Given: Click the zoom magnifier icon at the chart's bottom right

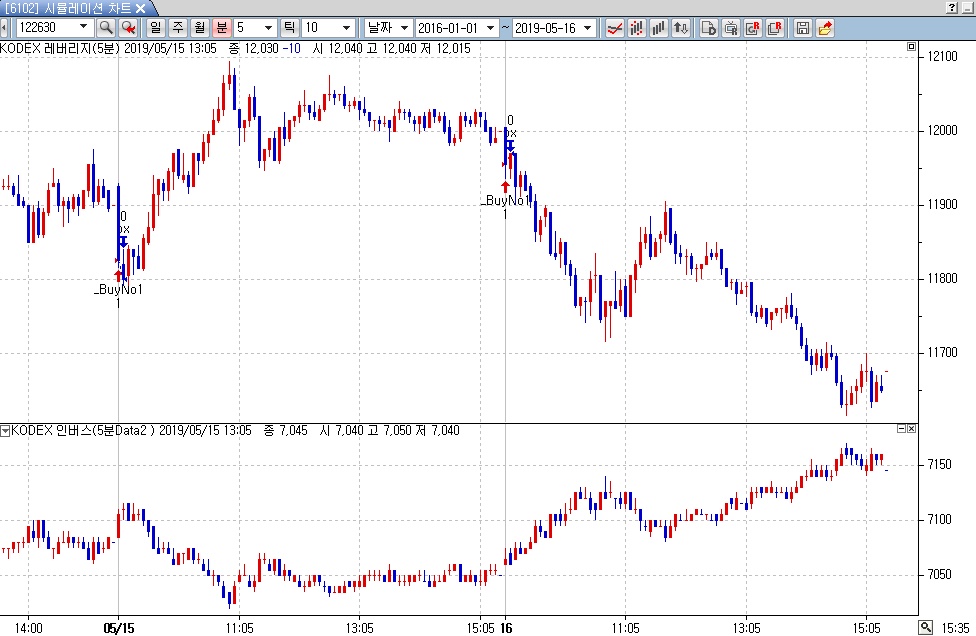Looking at the screenshot, I should (926, 627).
